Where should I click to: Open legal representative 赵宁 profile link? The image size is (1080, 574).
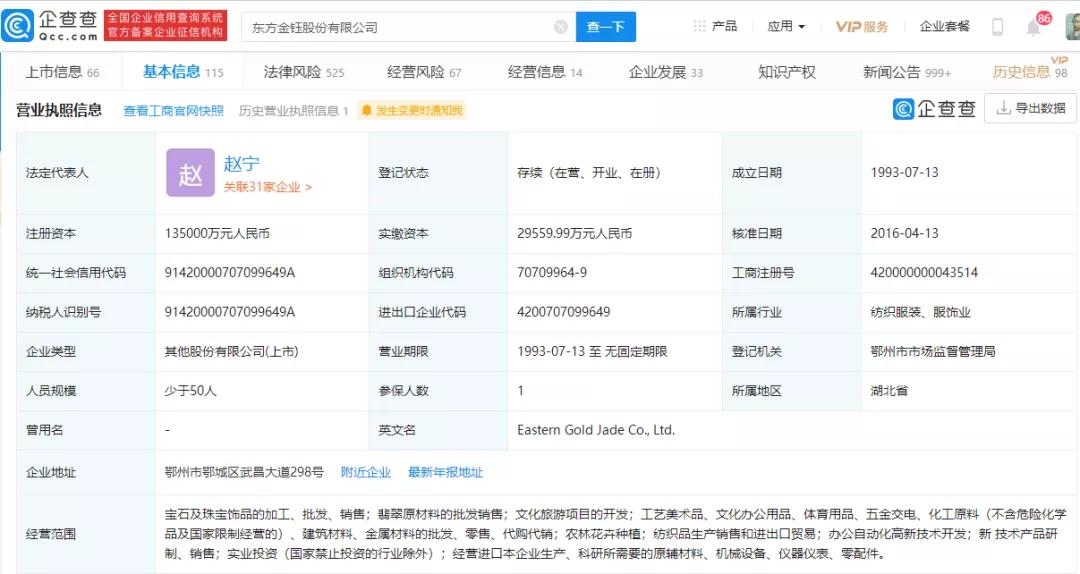(x=242, y=163)
